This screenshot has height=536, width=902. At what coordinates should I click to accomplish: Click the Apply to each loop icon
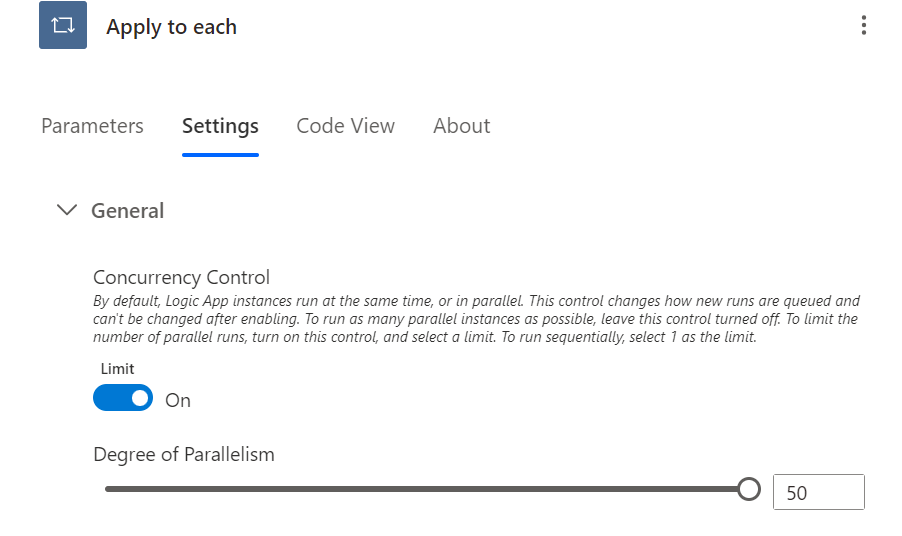pos(63,26)
